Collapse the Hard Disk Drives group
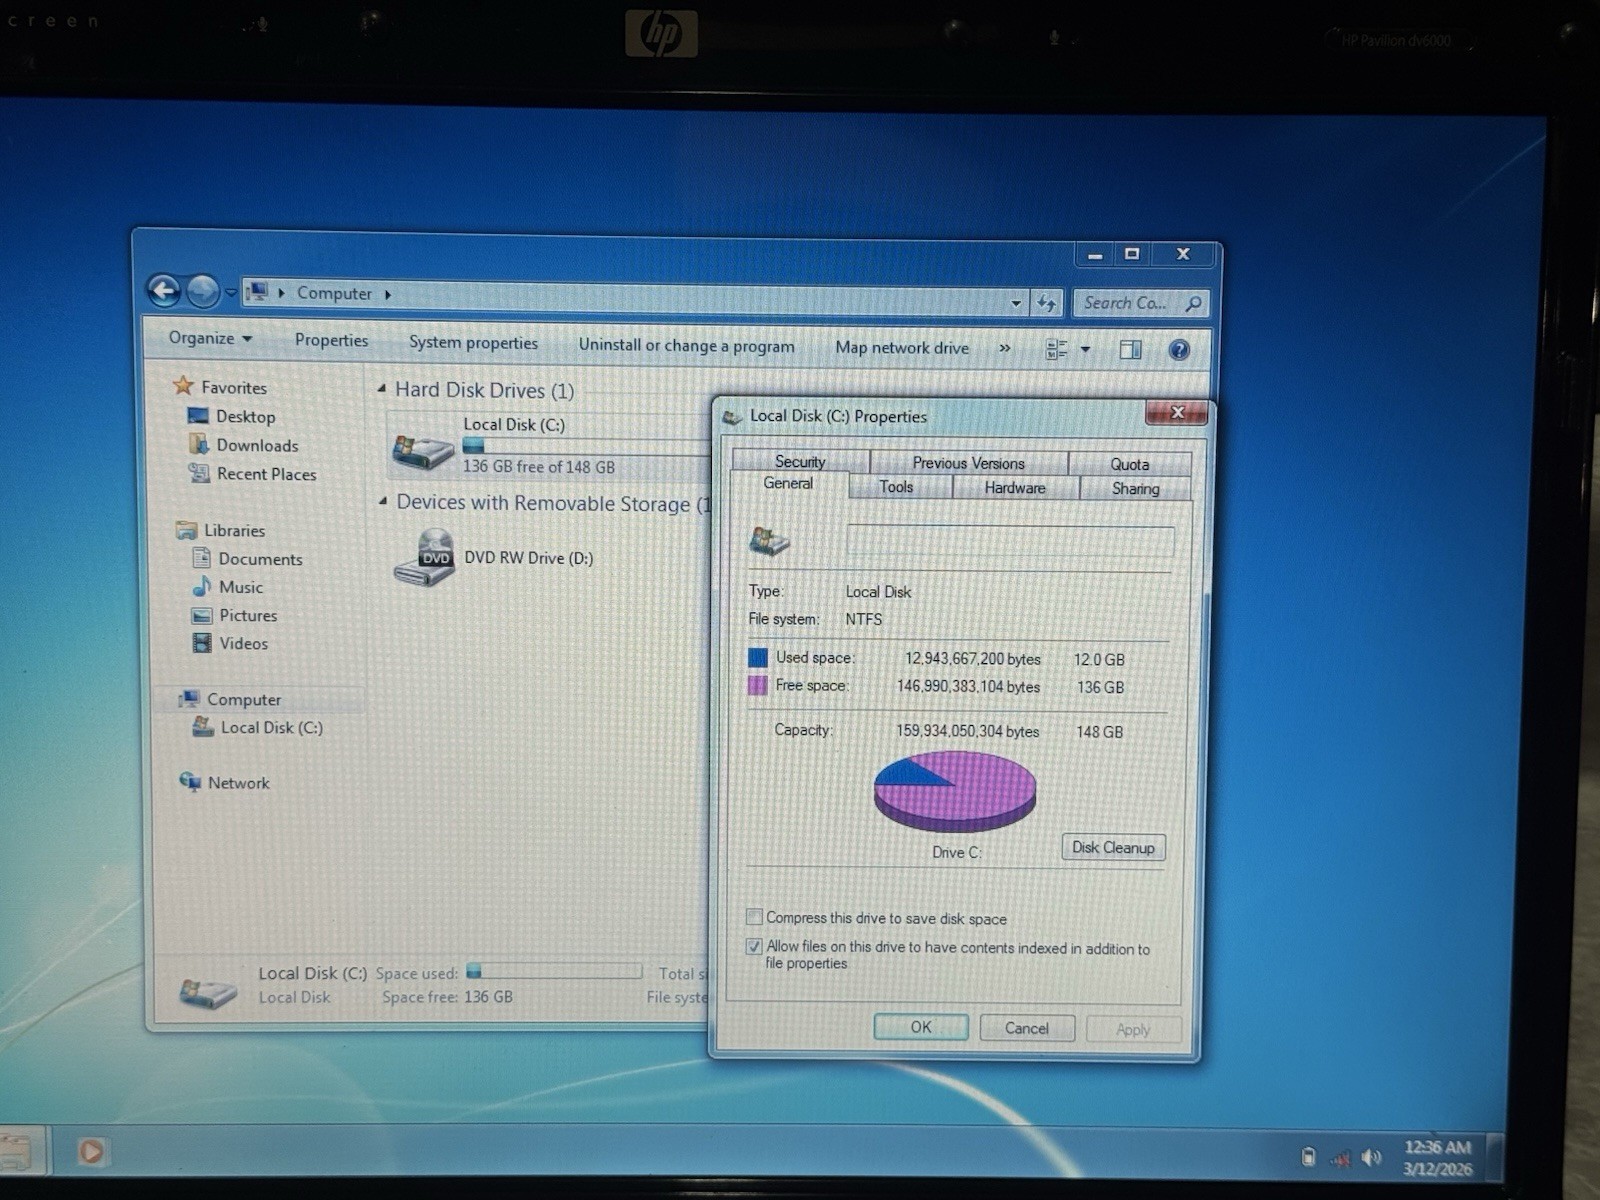The height and width of the screenshot is (1200, 1600). tap(382, 388)
